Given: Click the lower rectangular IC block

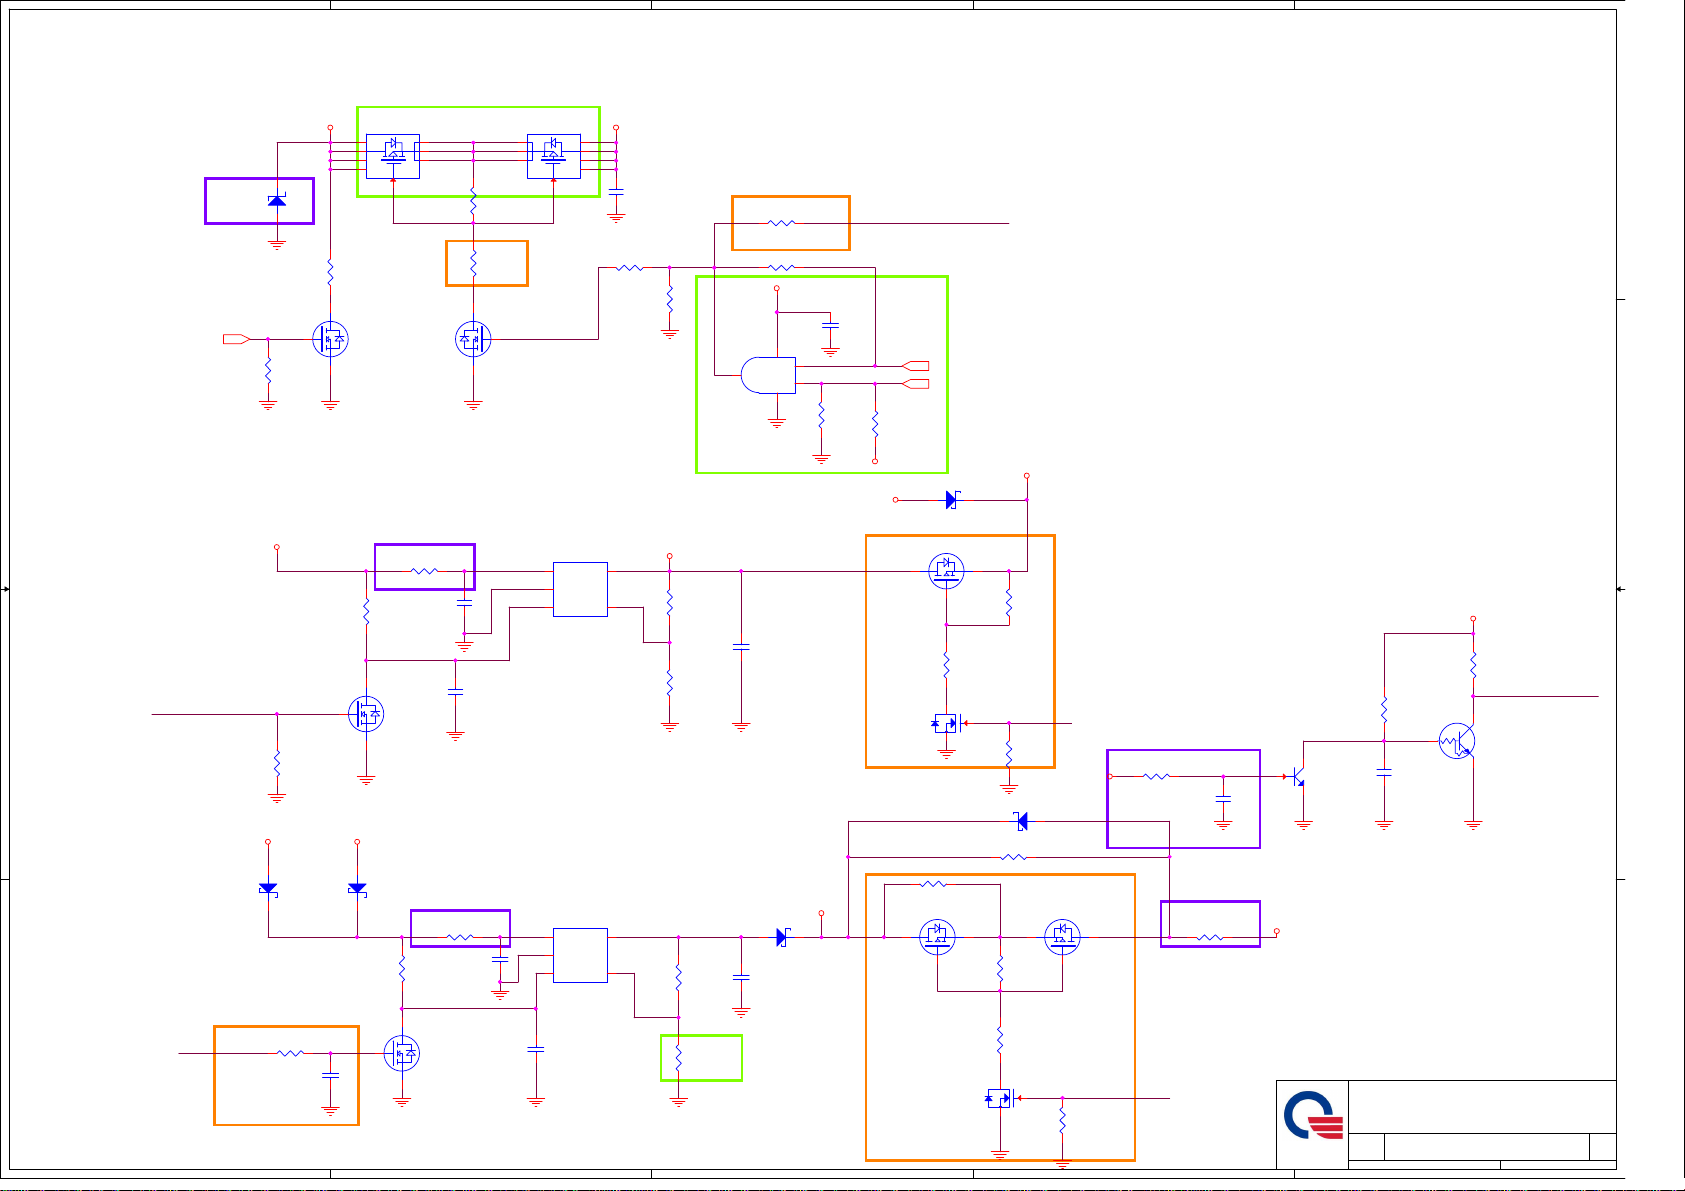Looking at the screenshot, I should point(580,955).
